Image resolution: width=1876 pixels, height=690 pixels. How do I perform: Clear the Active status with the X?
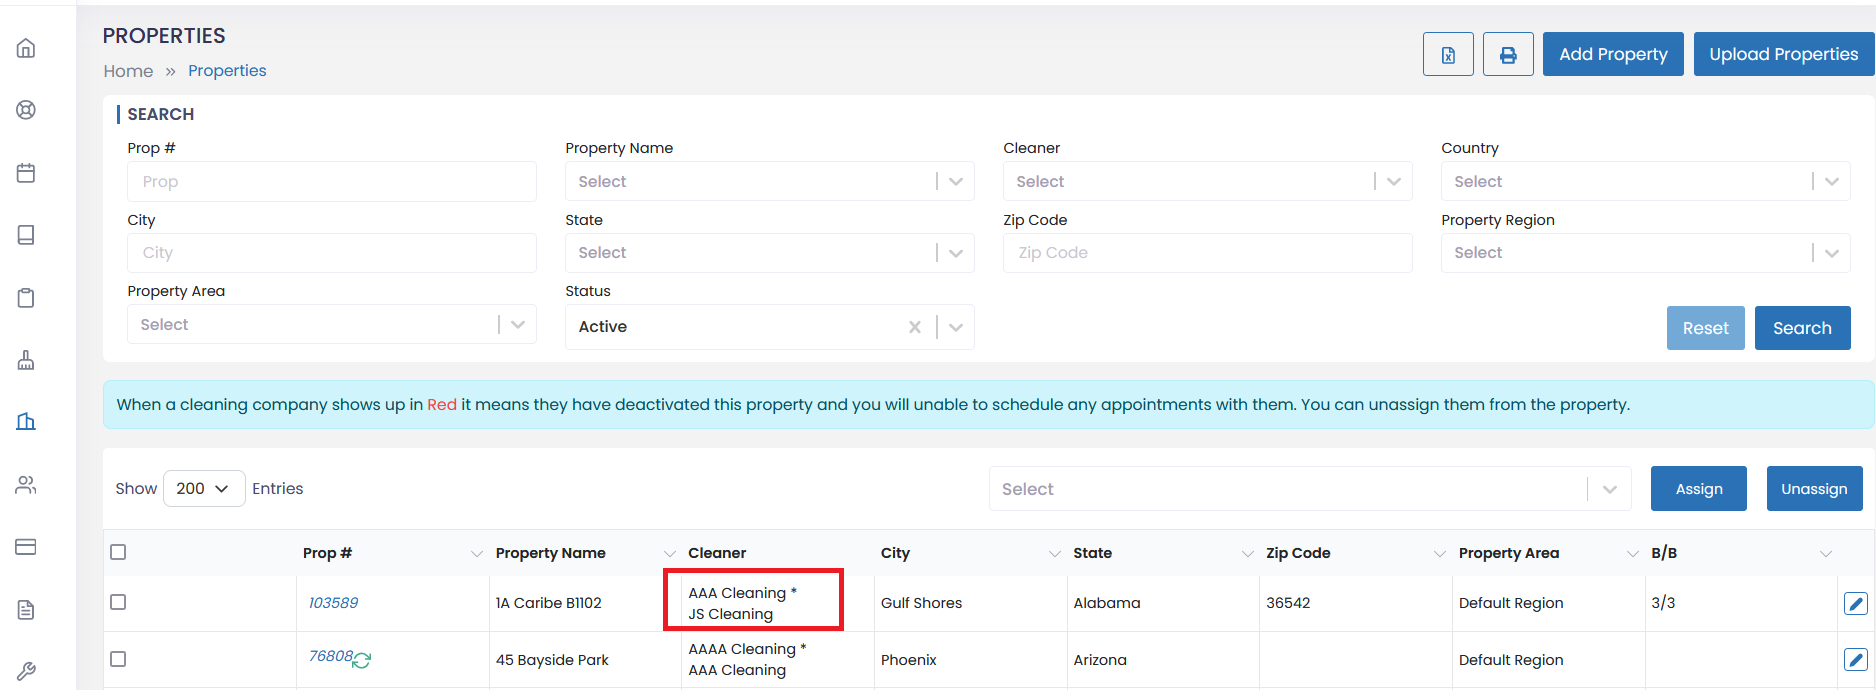pos(914,327)
